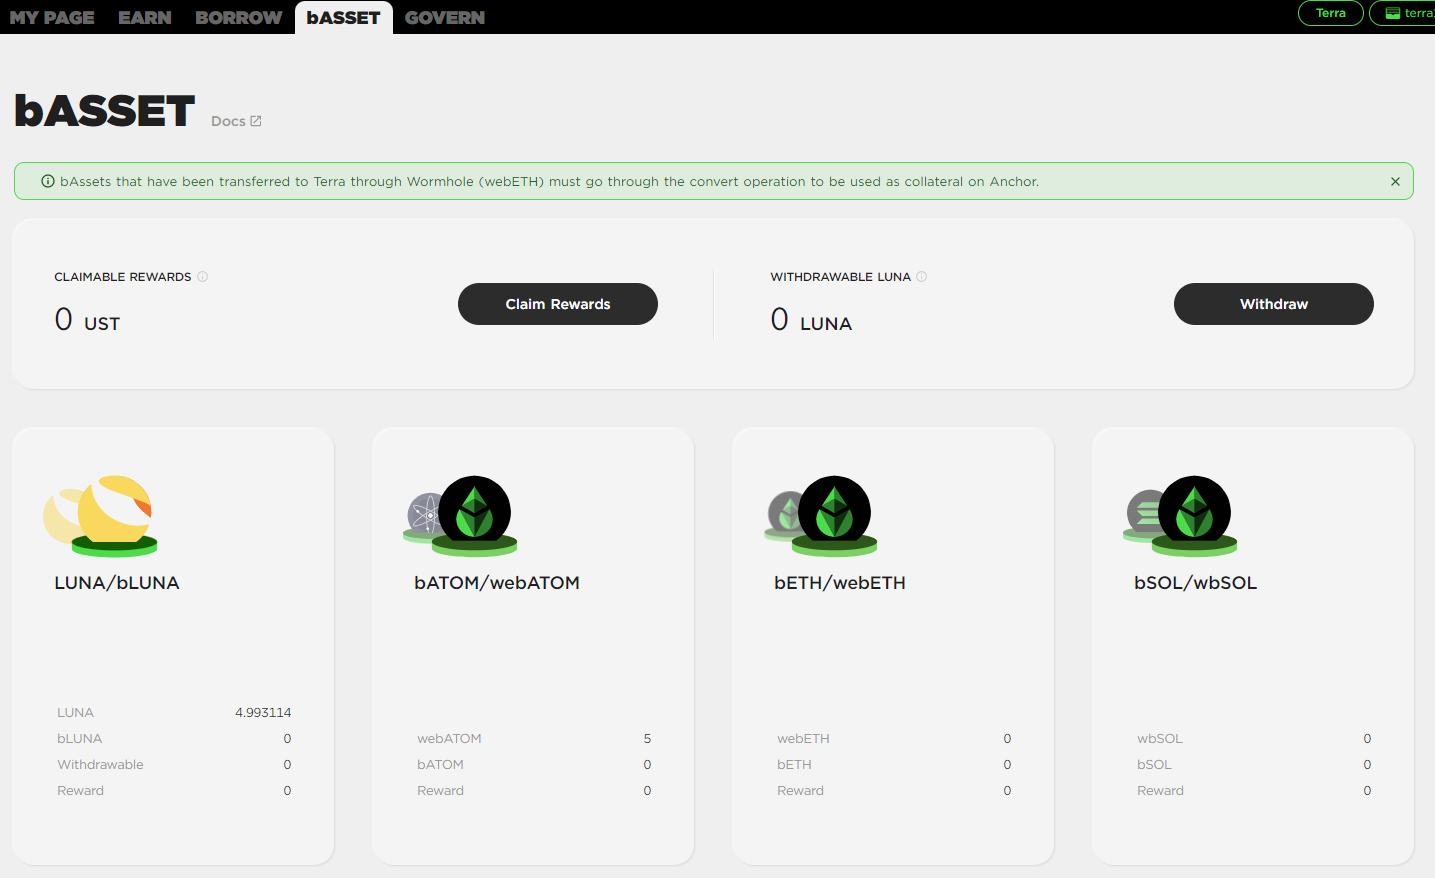
Task: Dismiss the Wormhole webETH notice banner
Action: pyautogui.click(x=1395, y=181)
